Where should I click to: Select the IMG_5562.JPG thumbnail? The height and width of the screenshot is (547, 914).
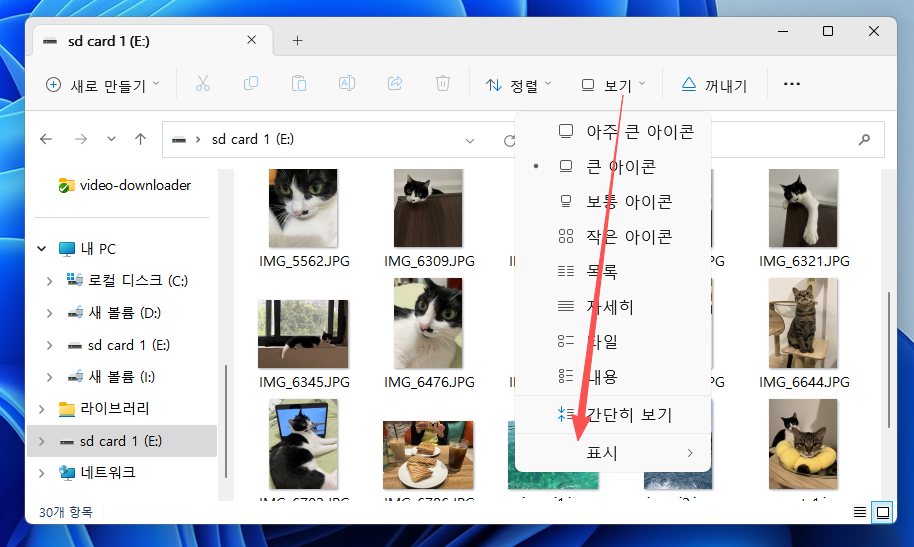303,208
